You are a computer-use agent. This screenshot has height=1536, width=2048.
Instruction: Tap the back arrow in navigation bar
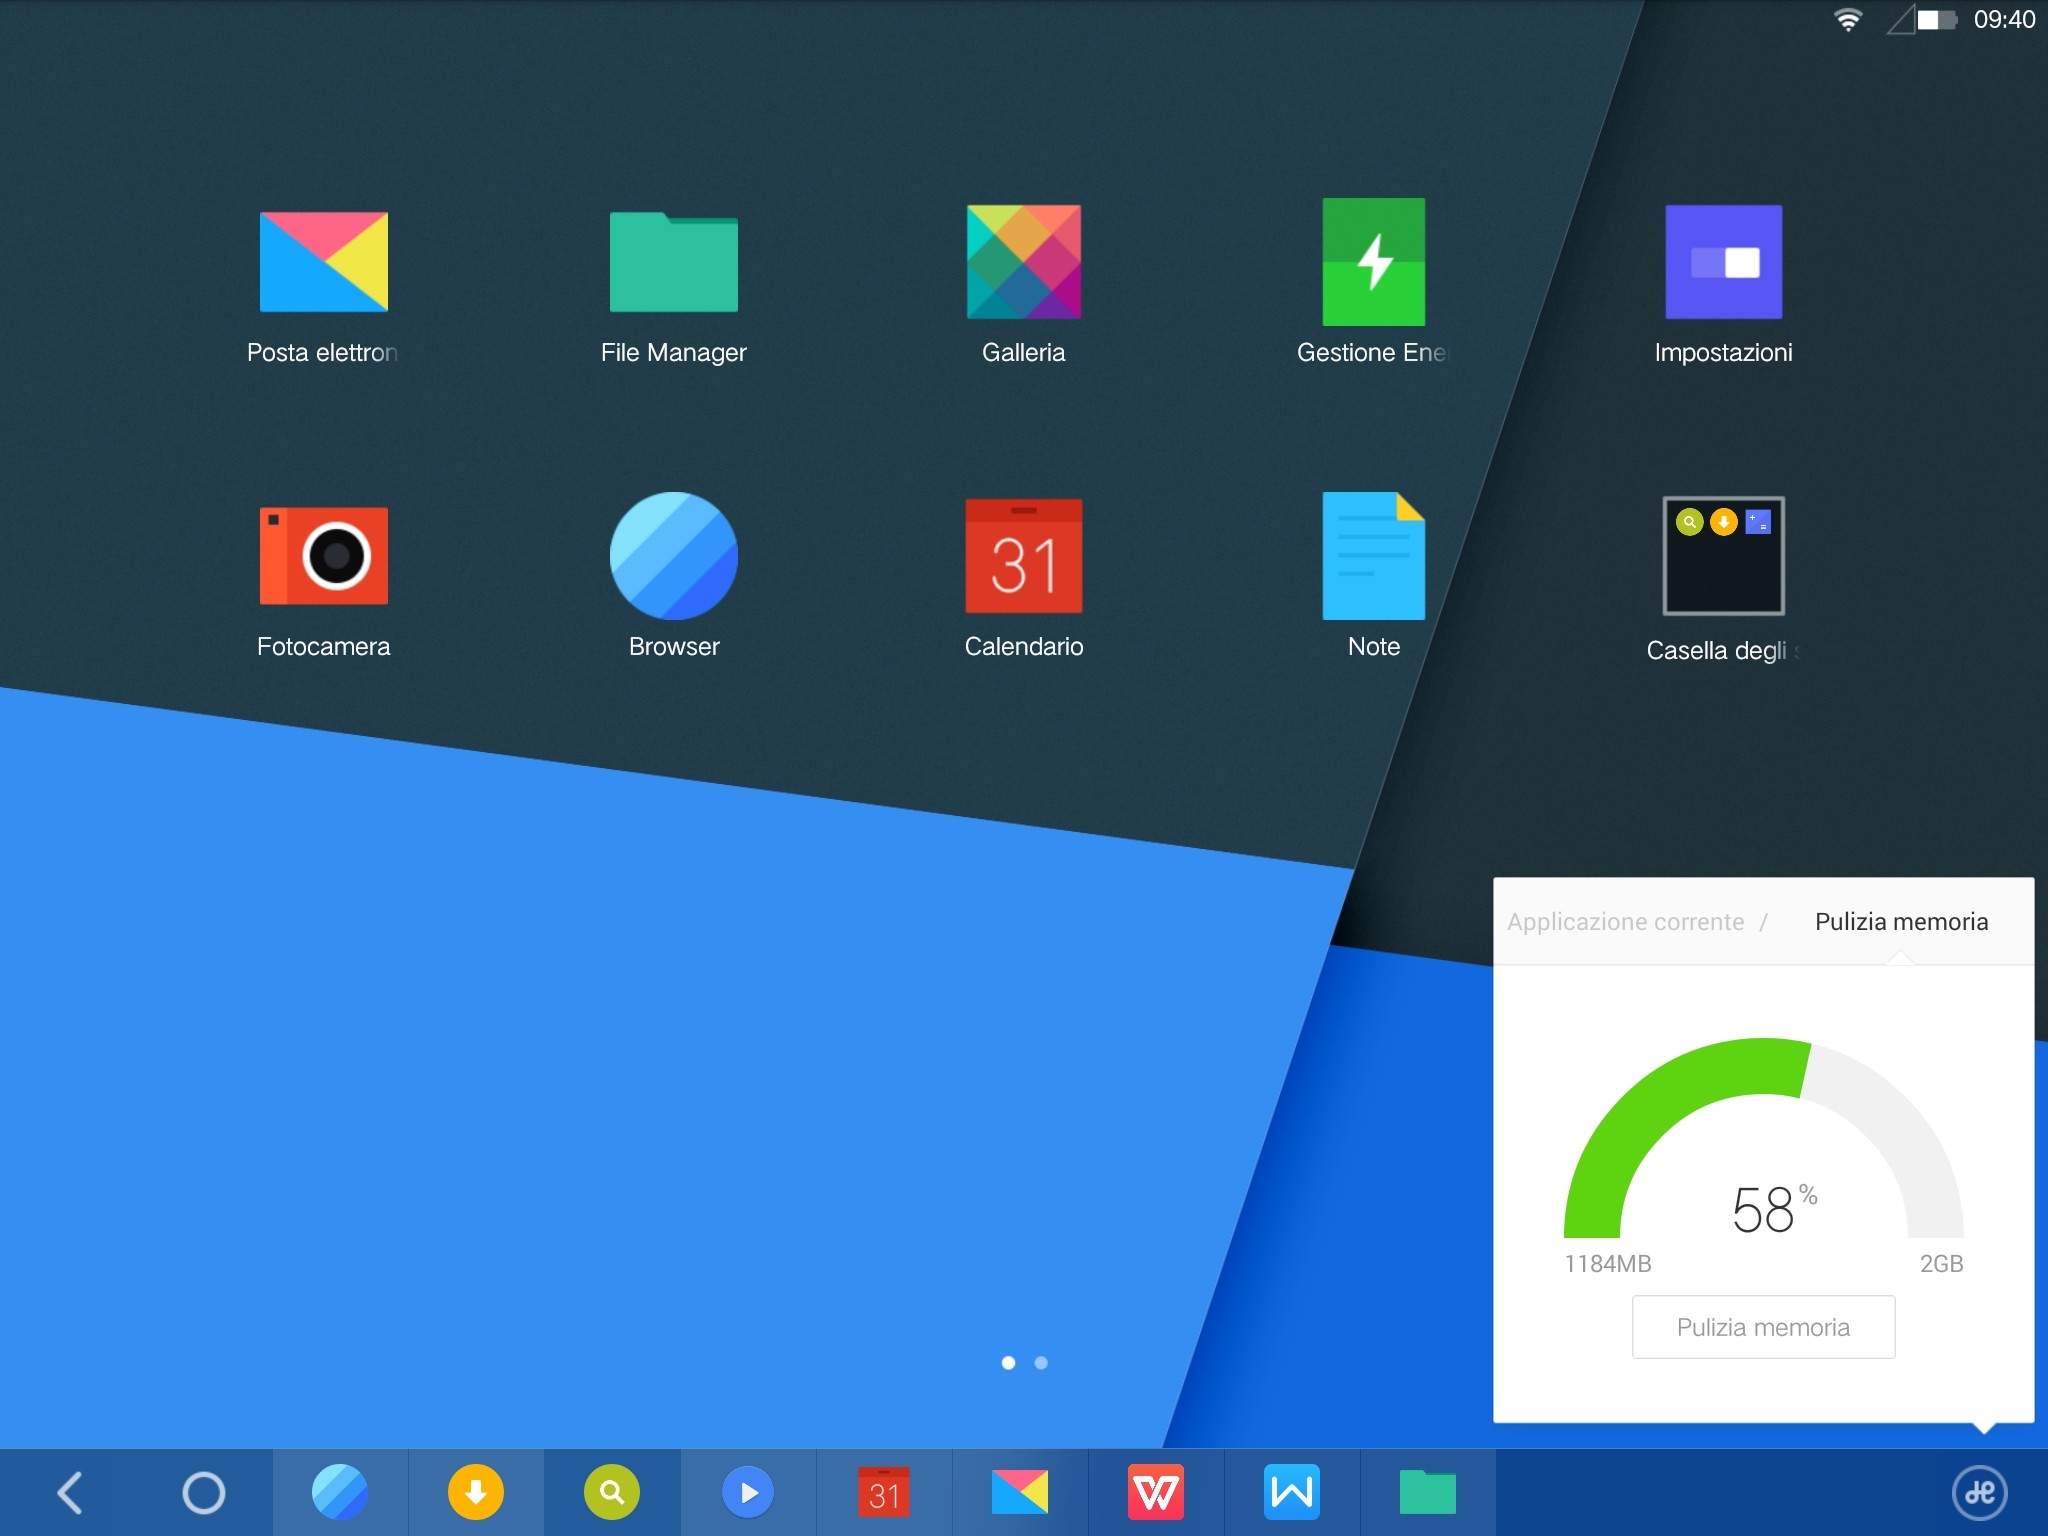pyautogui.click(x=70, y=1493)
